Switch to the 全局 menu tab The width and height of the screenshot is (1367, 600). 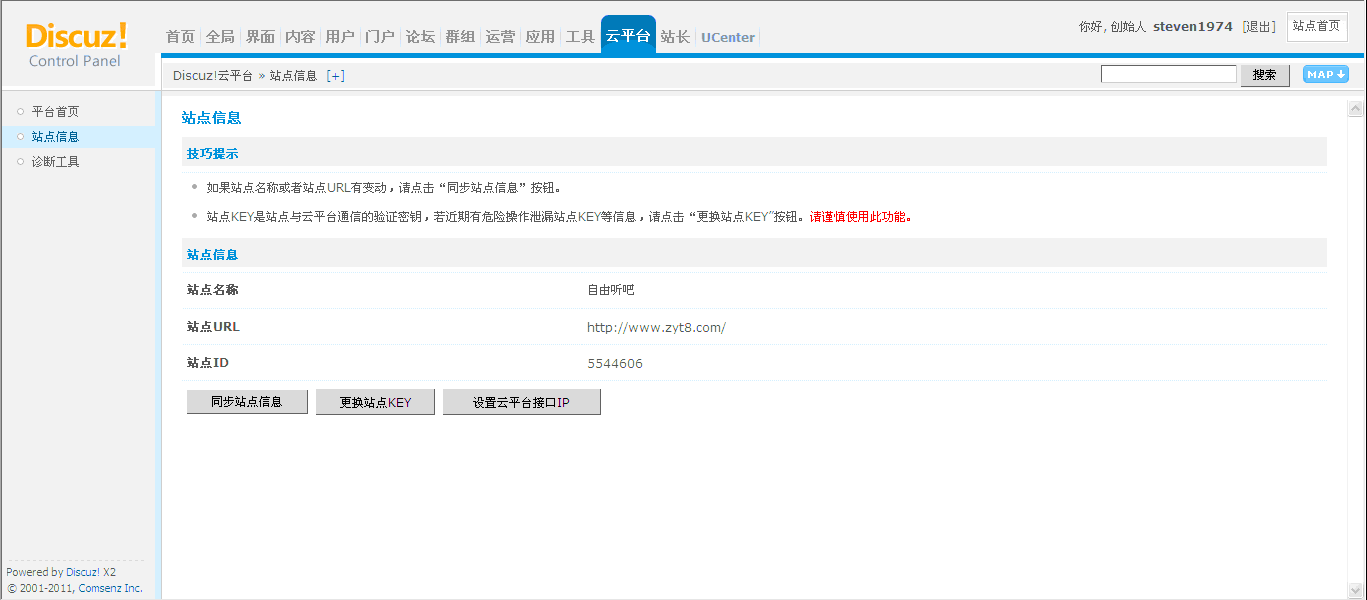[220, 37]
